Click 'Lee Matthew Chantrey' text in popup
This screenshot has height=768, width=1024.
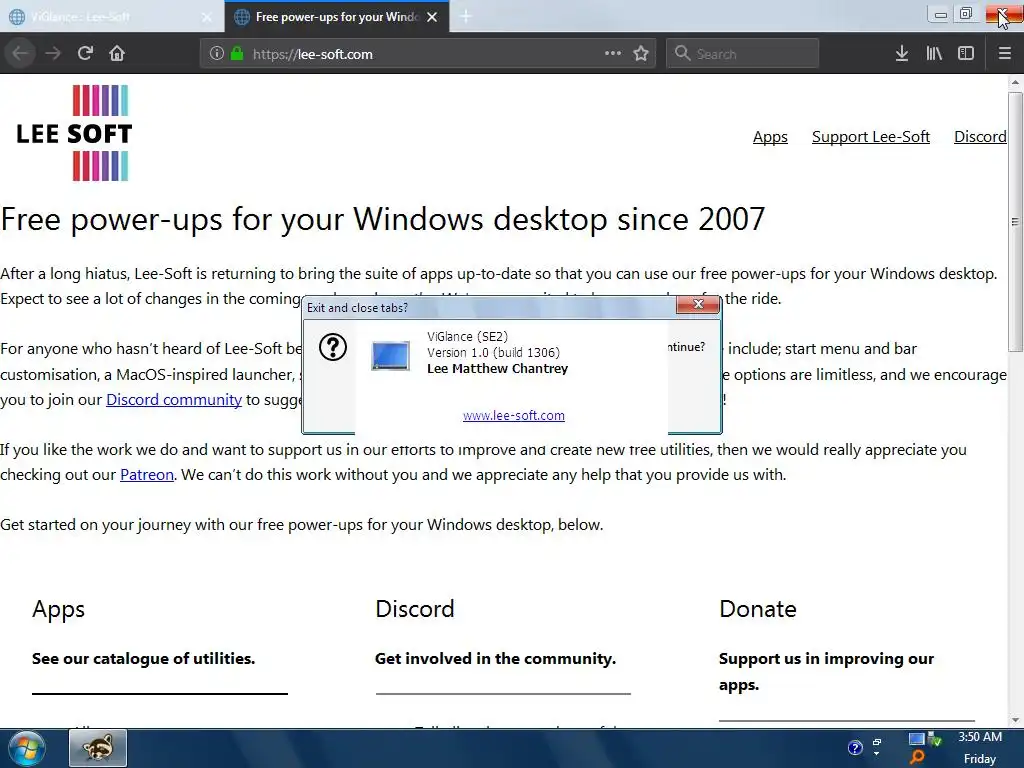pos(498,368)
